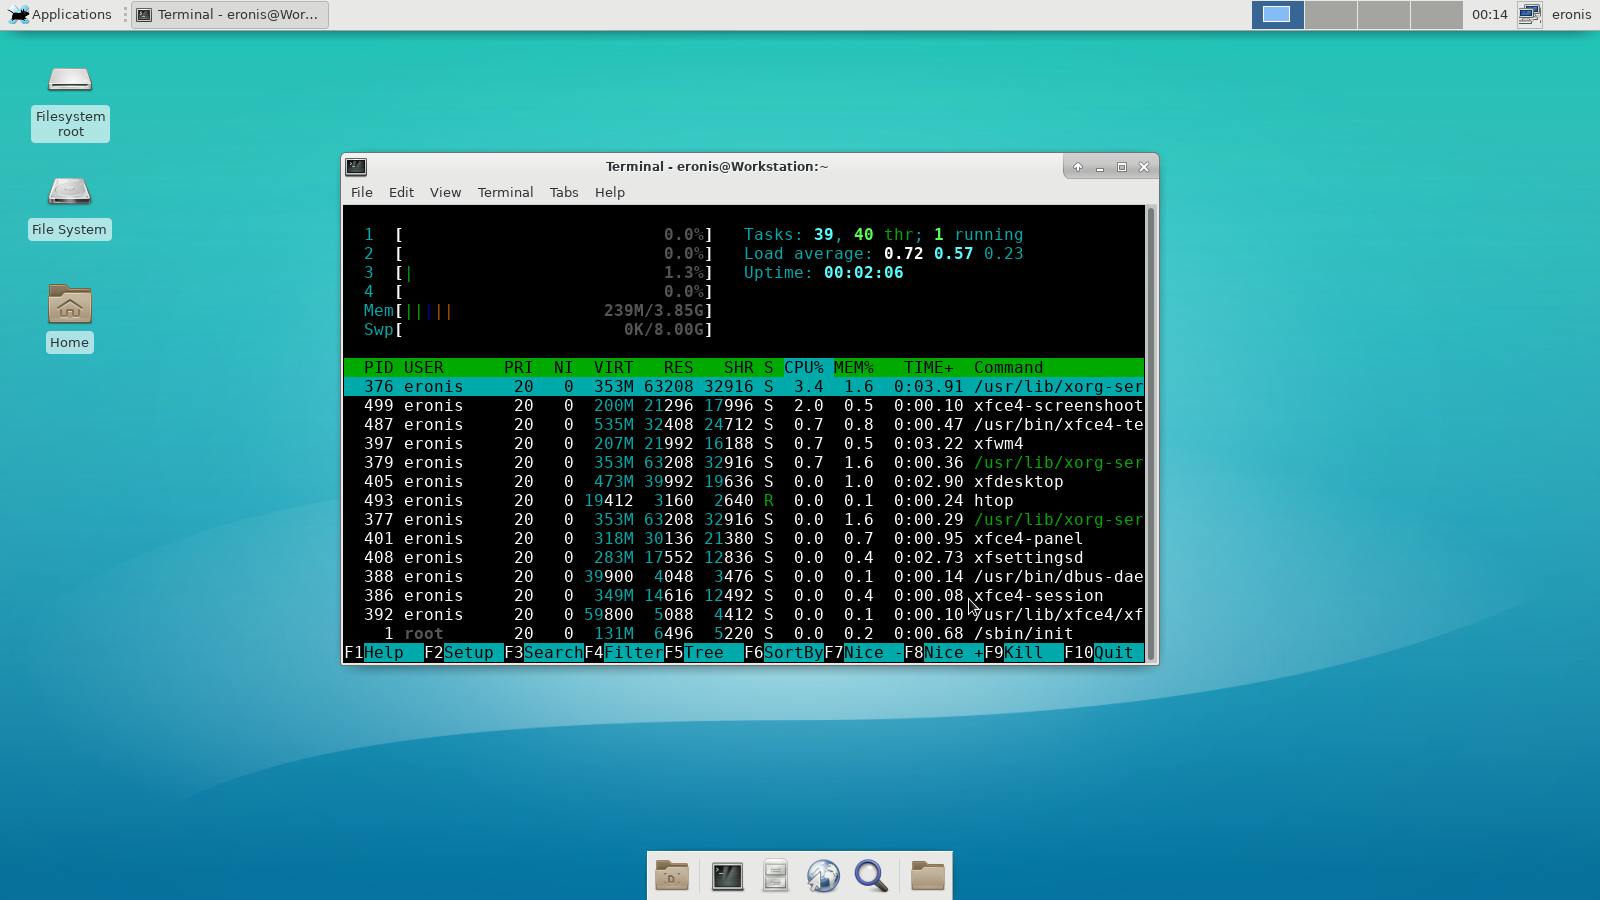Sort htop by USER column header
The width and height of the screenshot is (1600, 900).
[424, 367]
